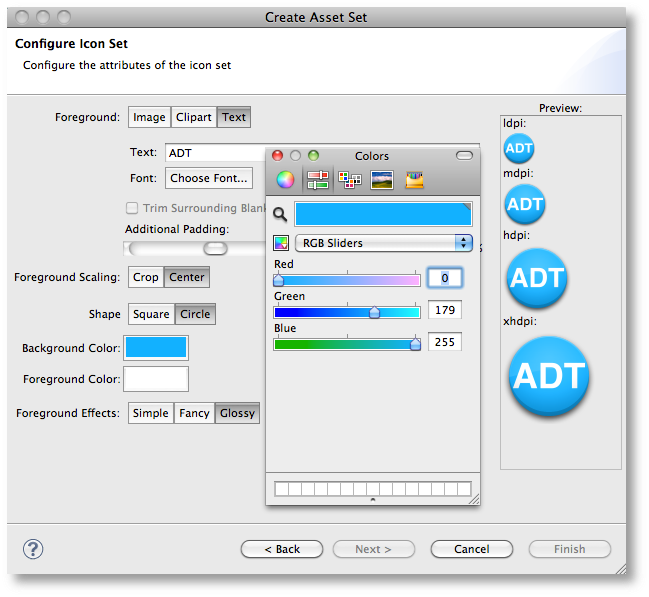Choose Circle shape

click(195, 314)
